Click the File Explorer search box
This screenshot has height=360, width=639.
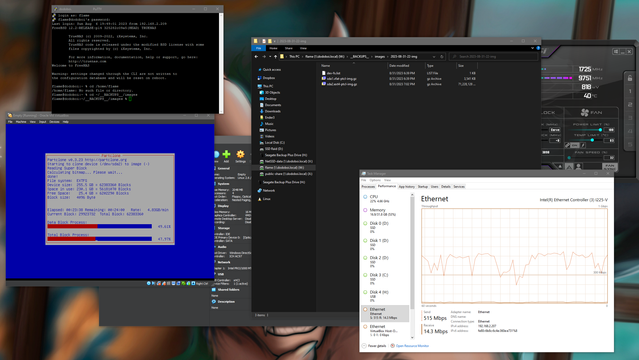(494, 57)
